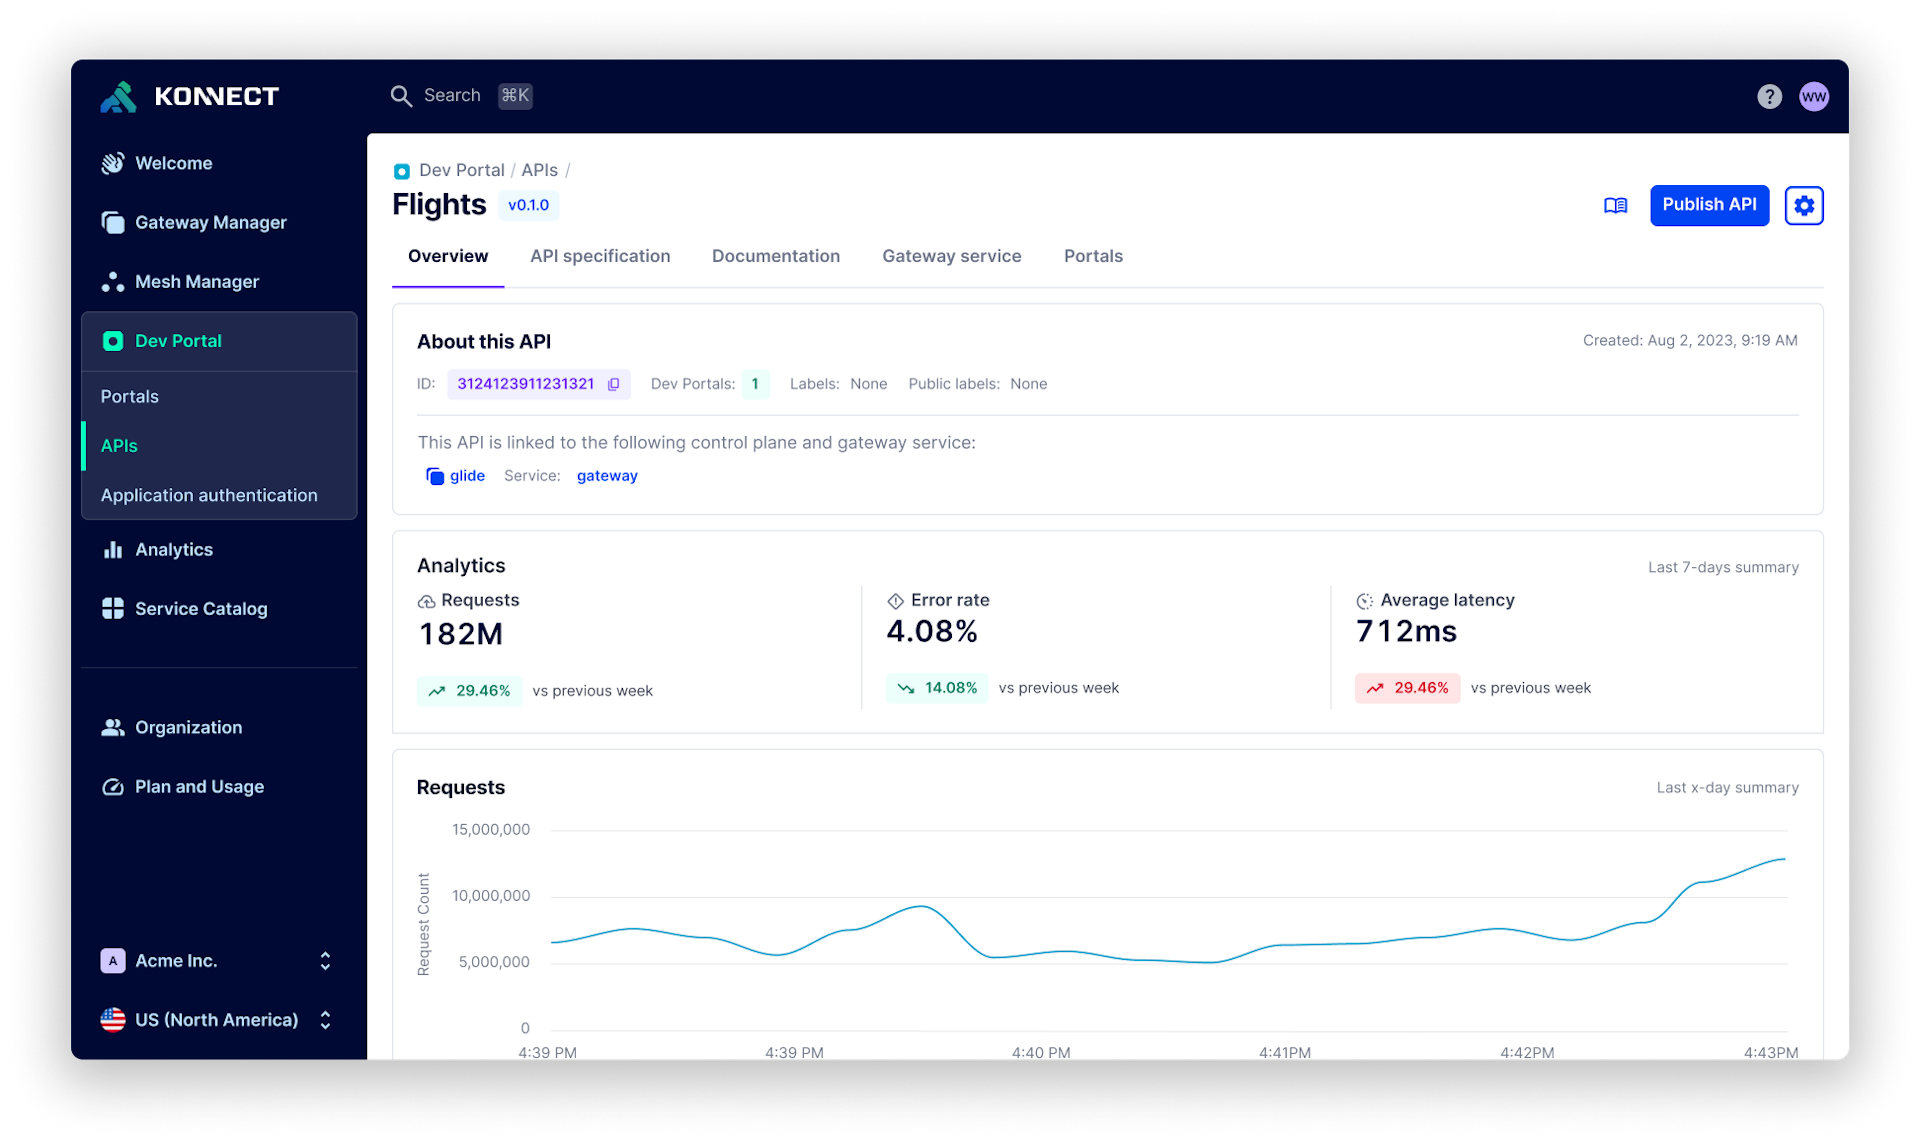
Task: Click the Konnect logo
Action: coord(188,96)
